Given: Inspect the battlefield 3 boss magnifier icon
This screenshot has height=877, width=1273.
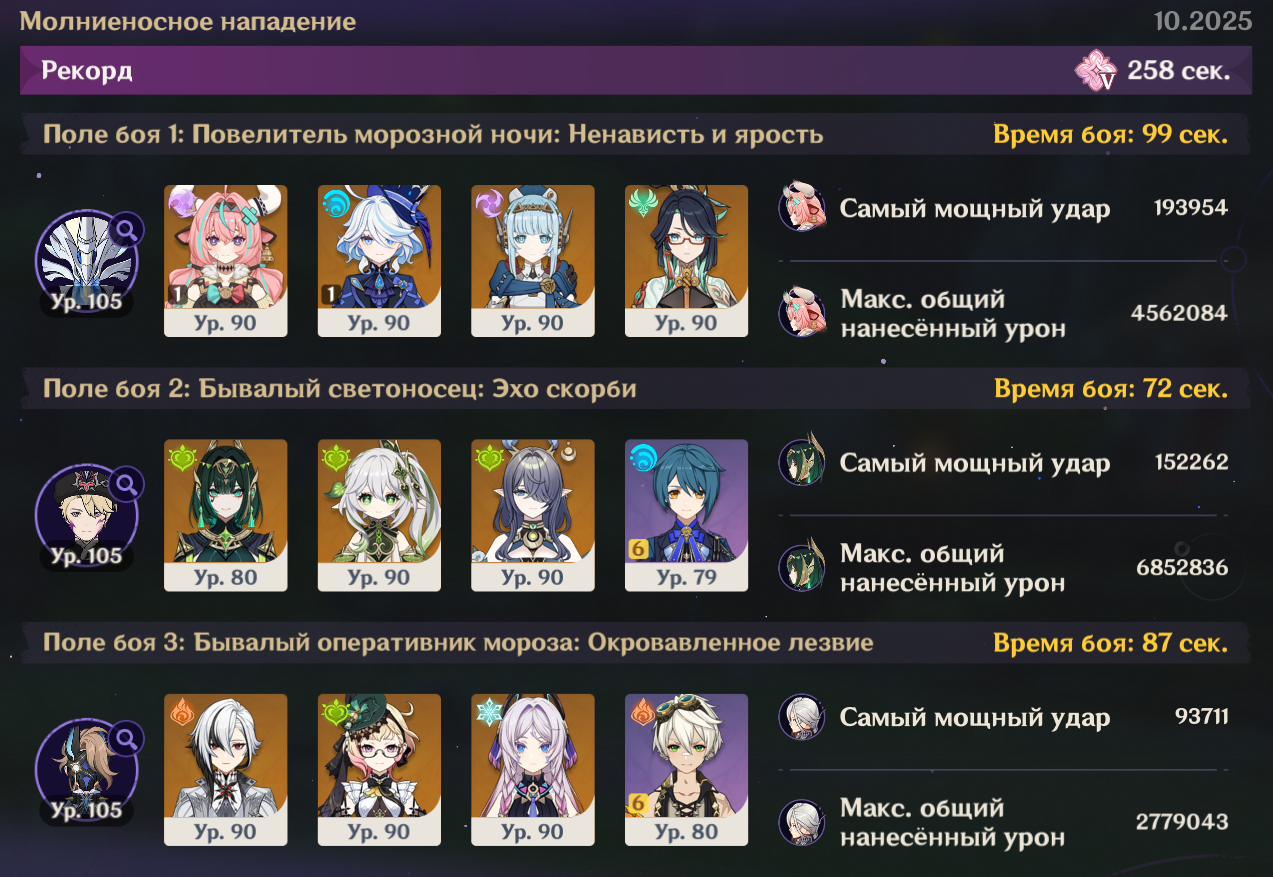Looking at the screenshot, I should (x=127, y=739).
